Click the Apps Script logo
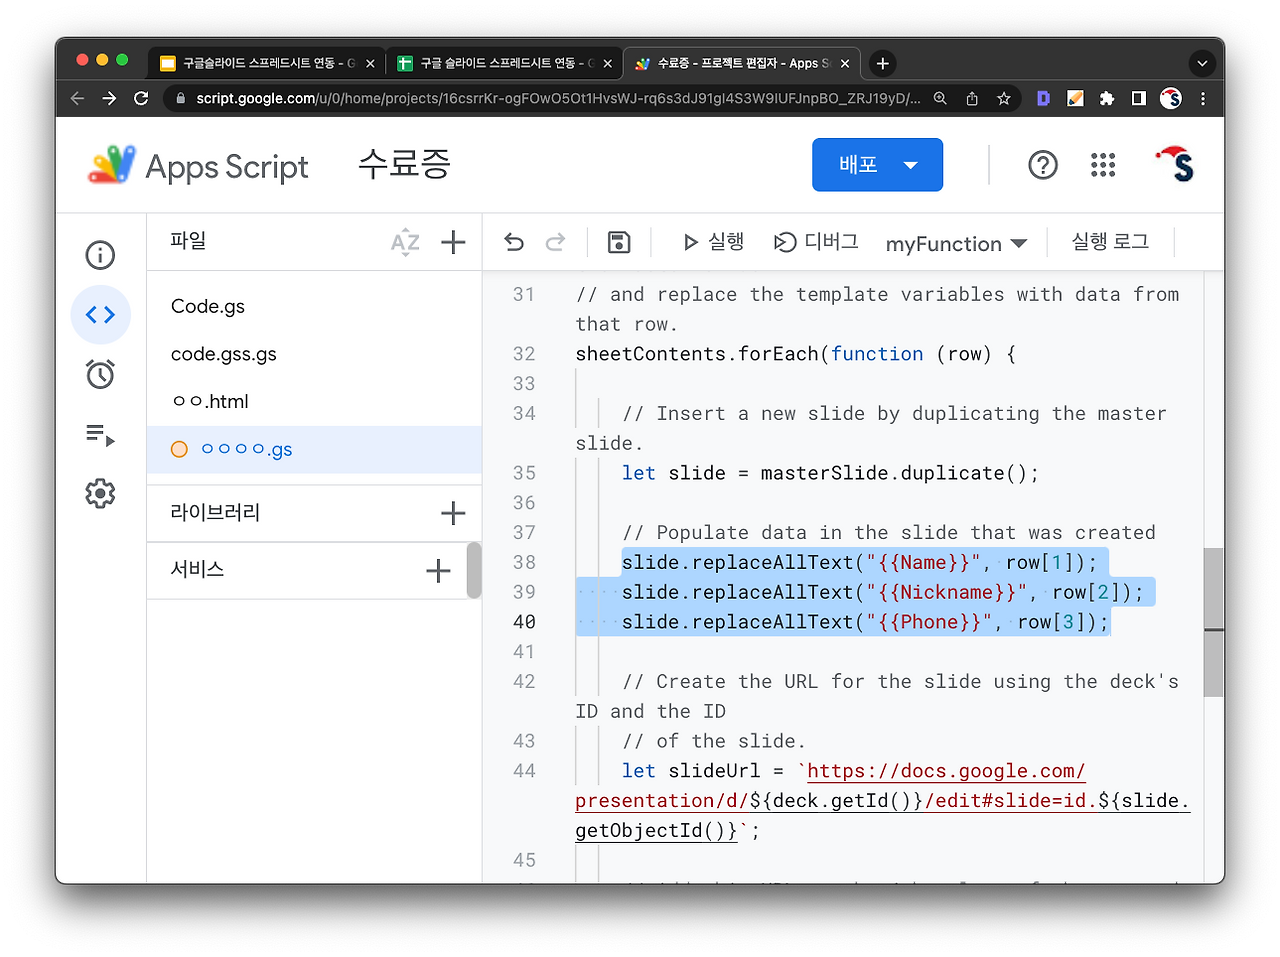Image resolution: width=1280 pixels, height=957 pixels. pyautogui.click(x=198, y=166)
